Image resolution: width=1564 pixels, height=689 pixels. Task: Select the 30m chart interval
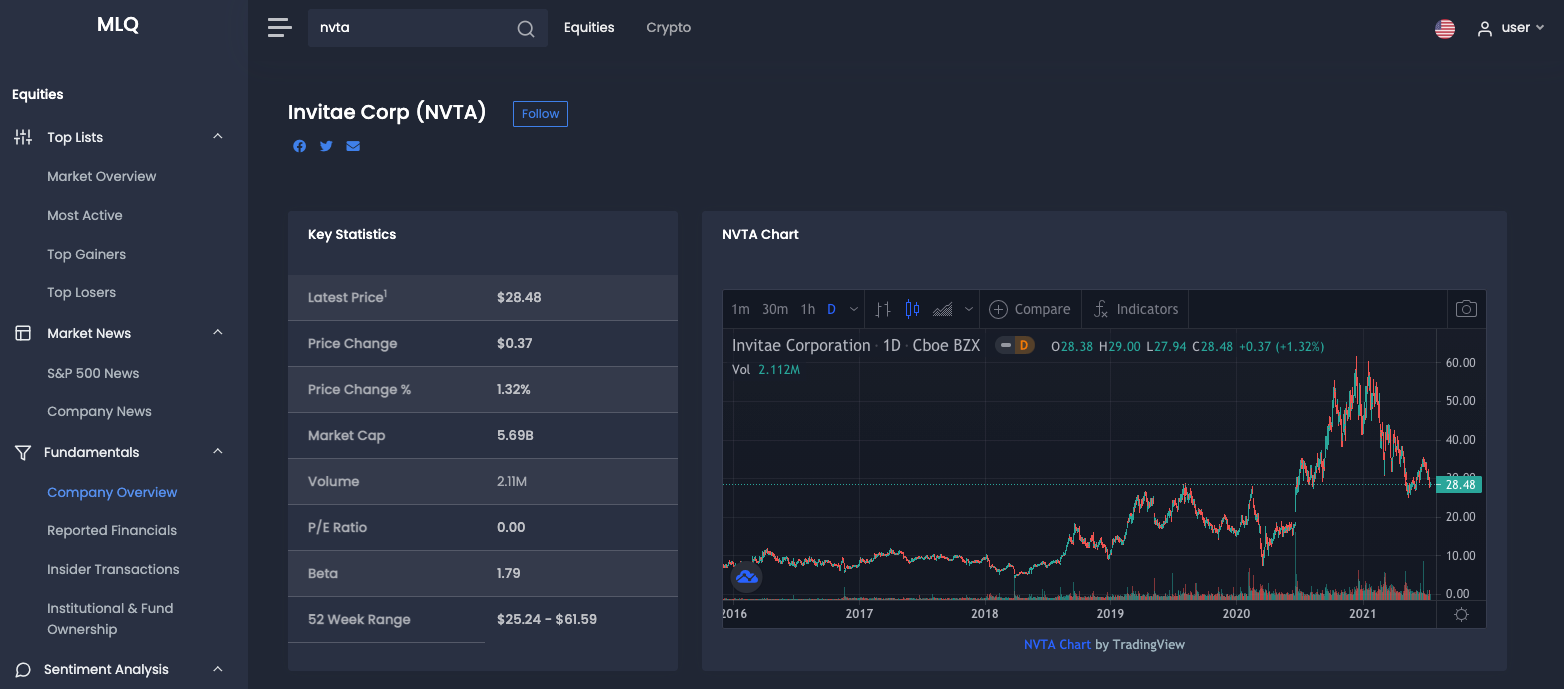[775, 309]
